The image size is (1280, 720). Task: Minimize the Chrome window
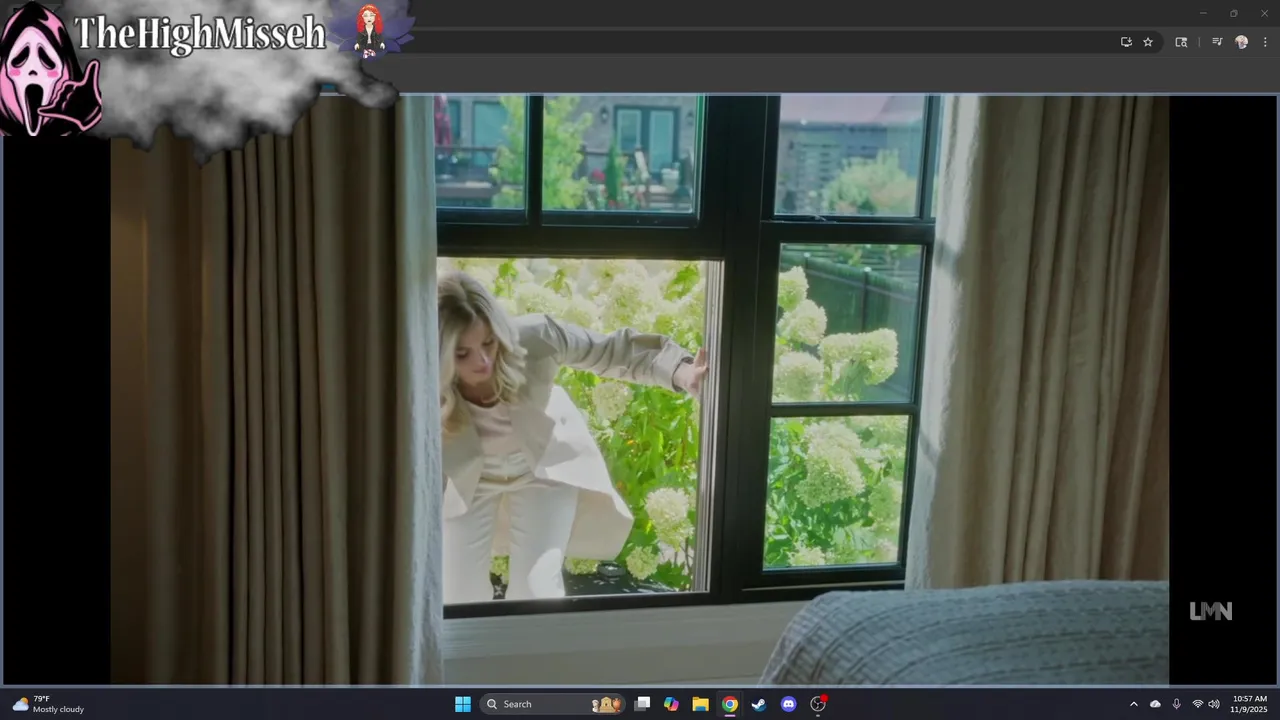pos(1203,13)
